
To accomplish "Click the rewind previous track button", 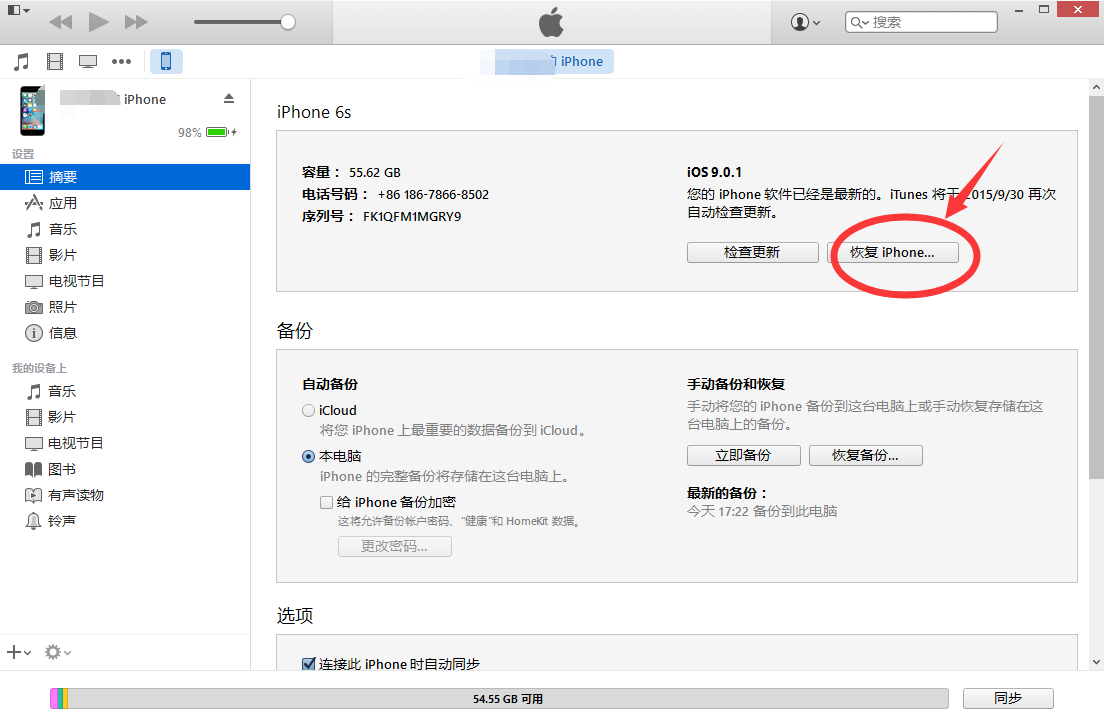I will tap(61, 22).
